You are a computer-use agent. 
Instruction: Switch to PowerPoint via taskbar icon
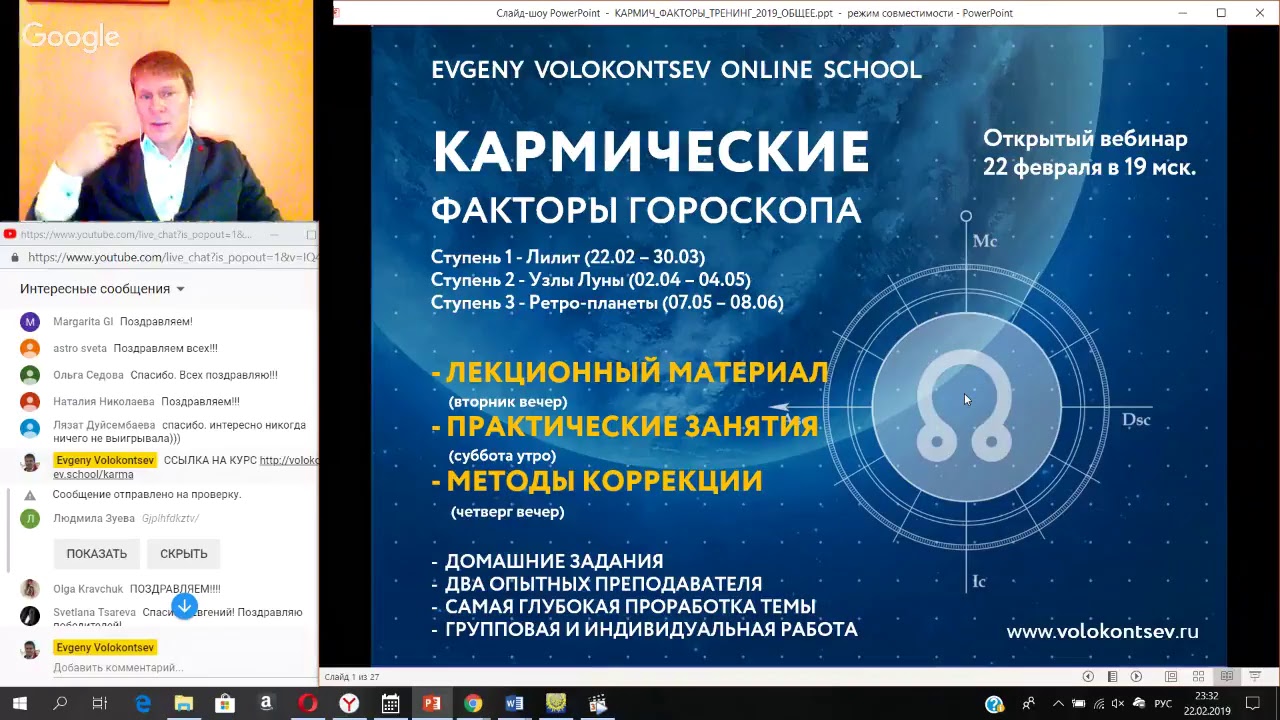pyautogui.click(x=431, y=704)
